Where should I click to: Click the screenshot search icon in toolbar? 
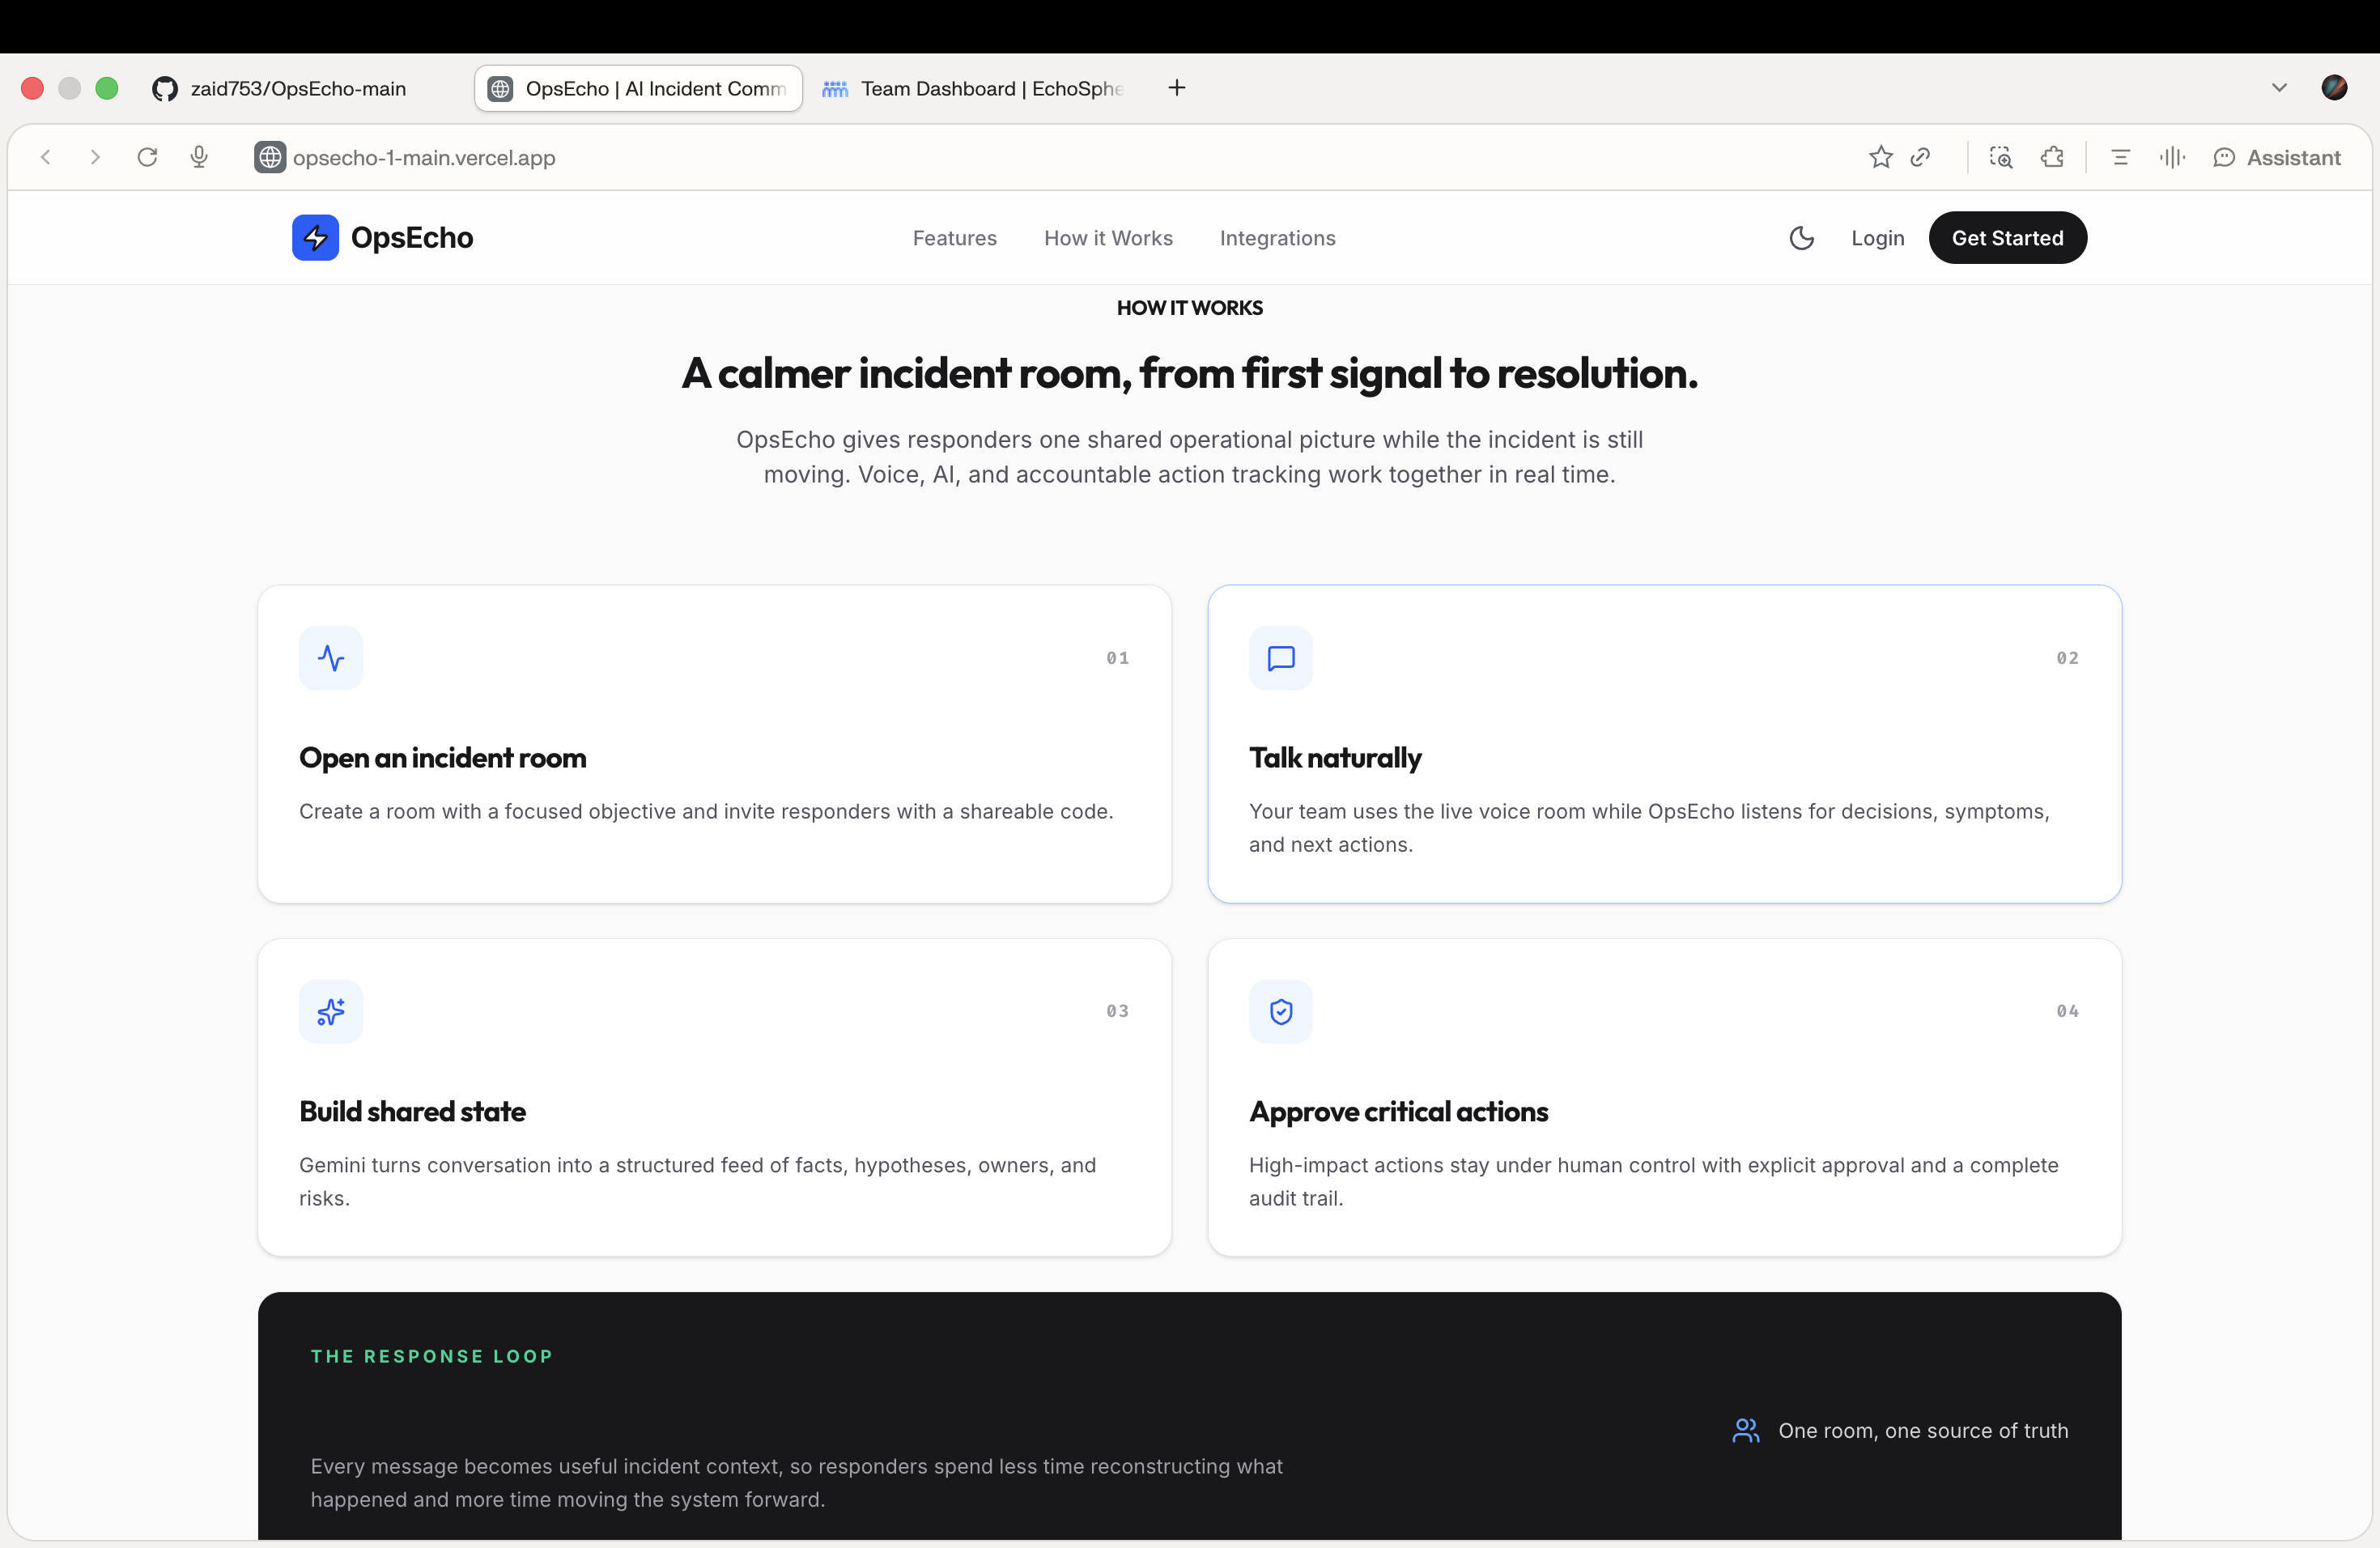(x=2000, y=157)
